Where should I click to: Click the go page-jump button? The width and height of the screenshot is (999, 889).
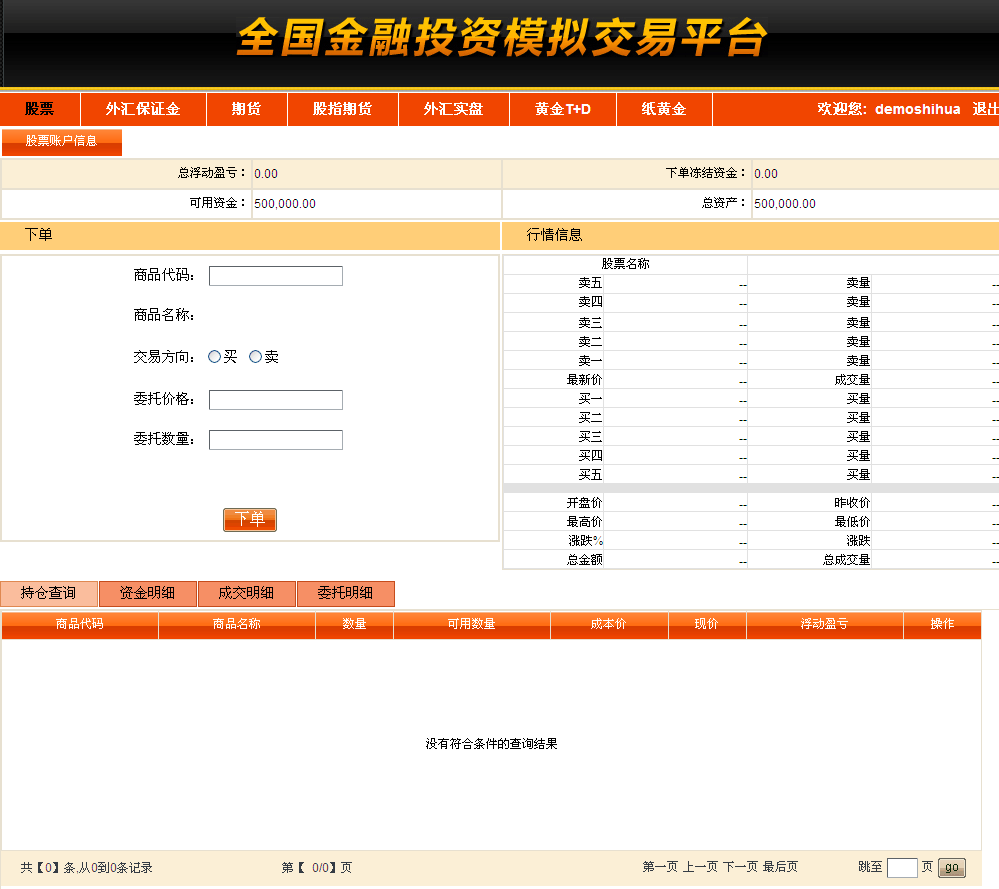[951, 867]
